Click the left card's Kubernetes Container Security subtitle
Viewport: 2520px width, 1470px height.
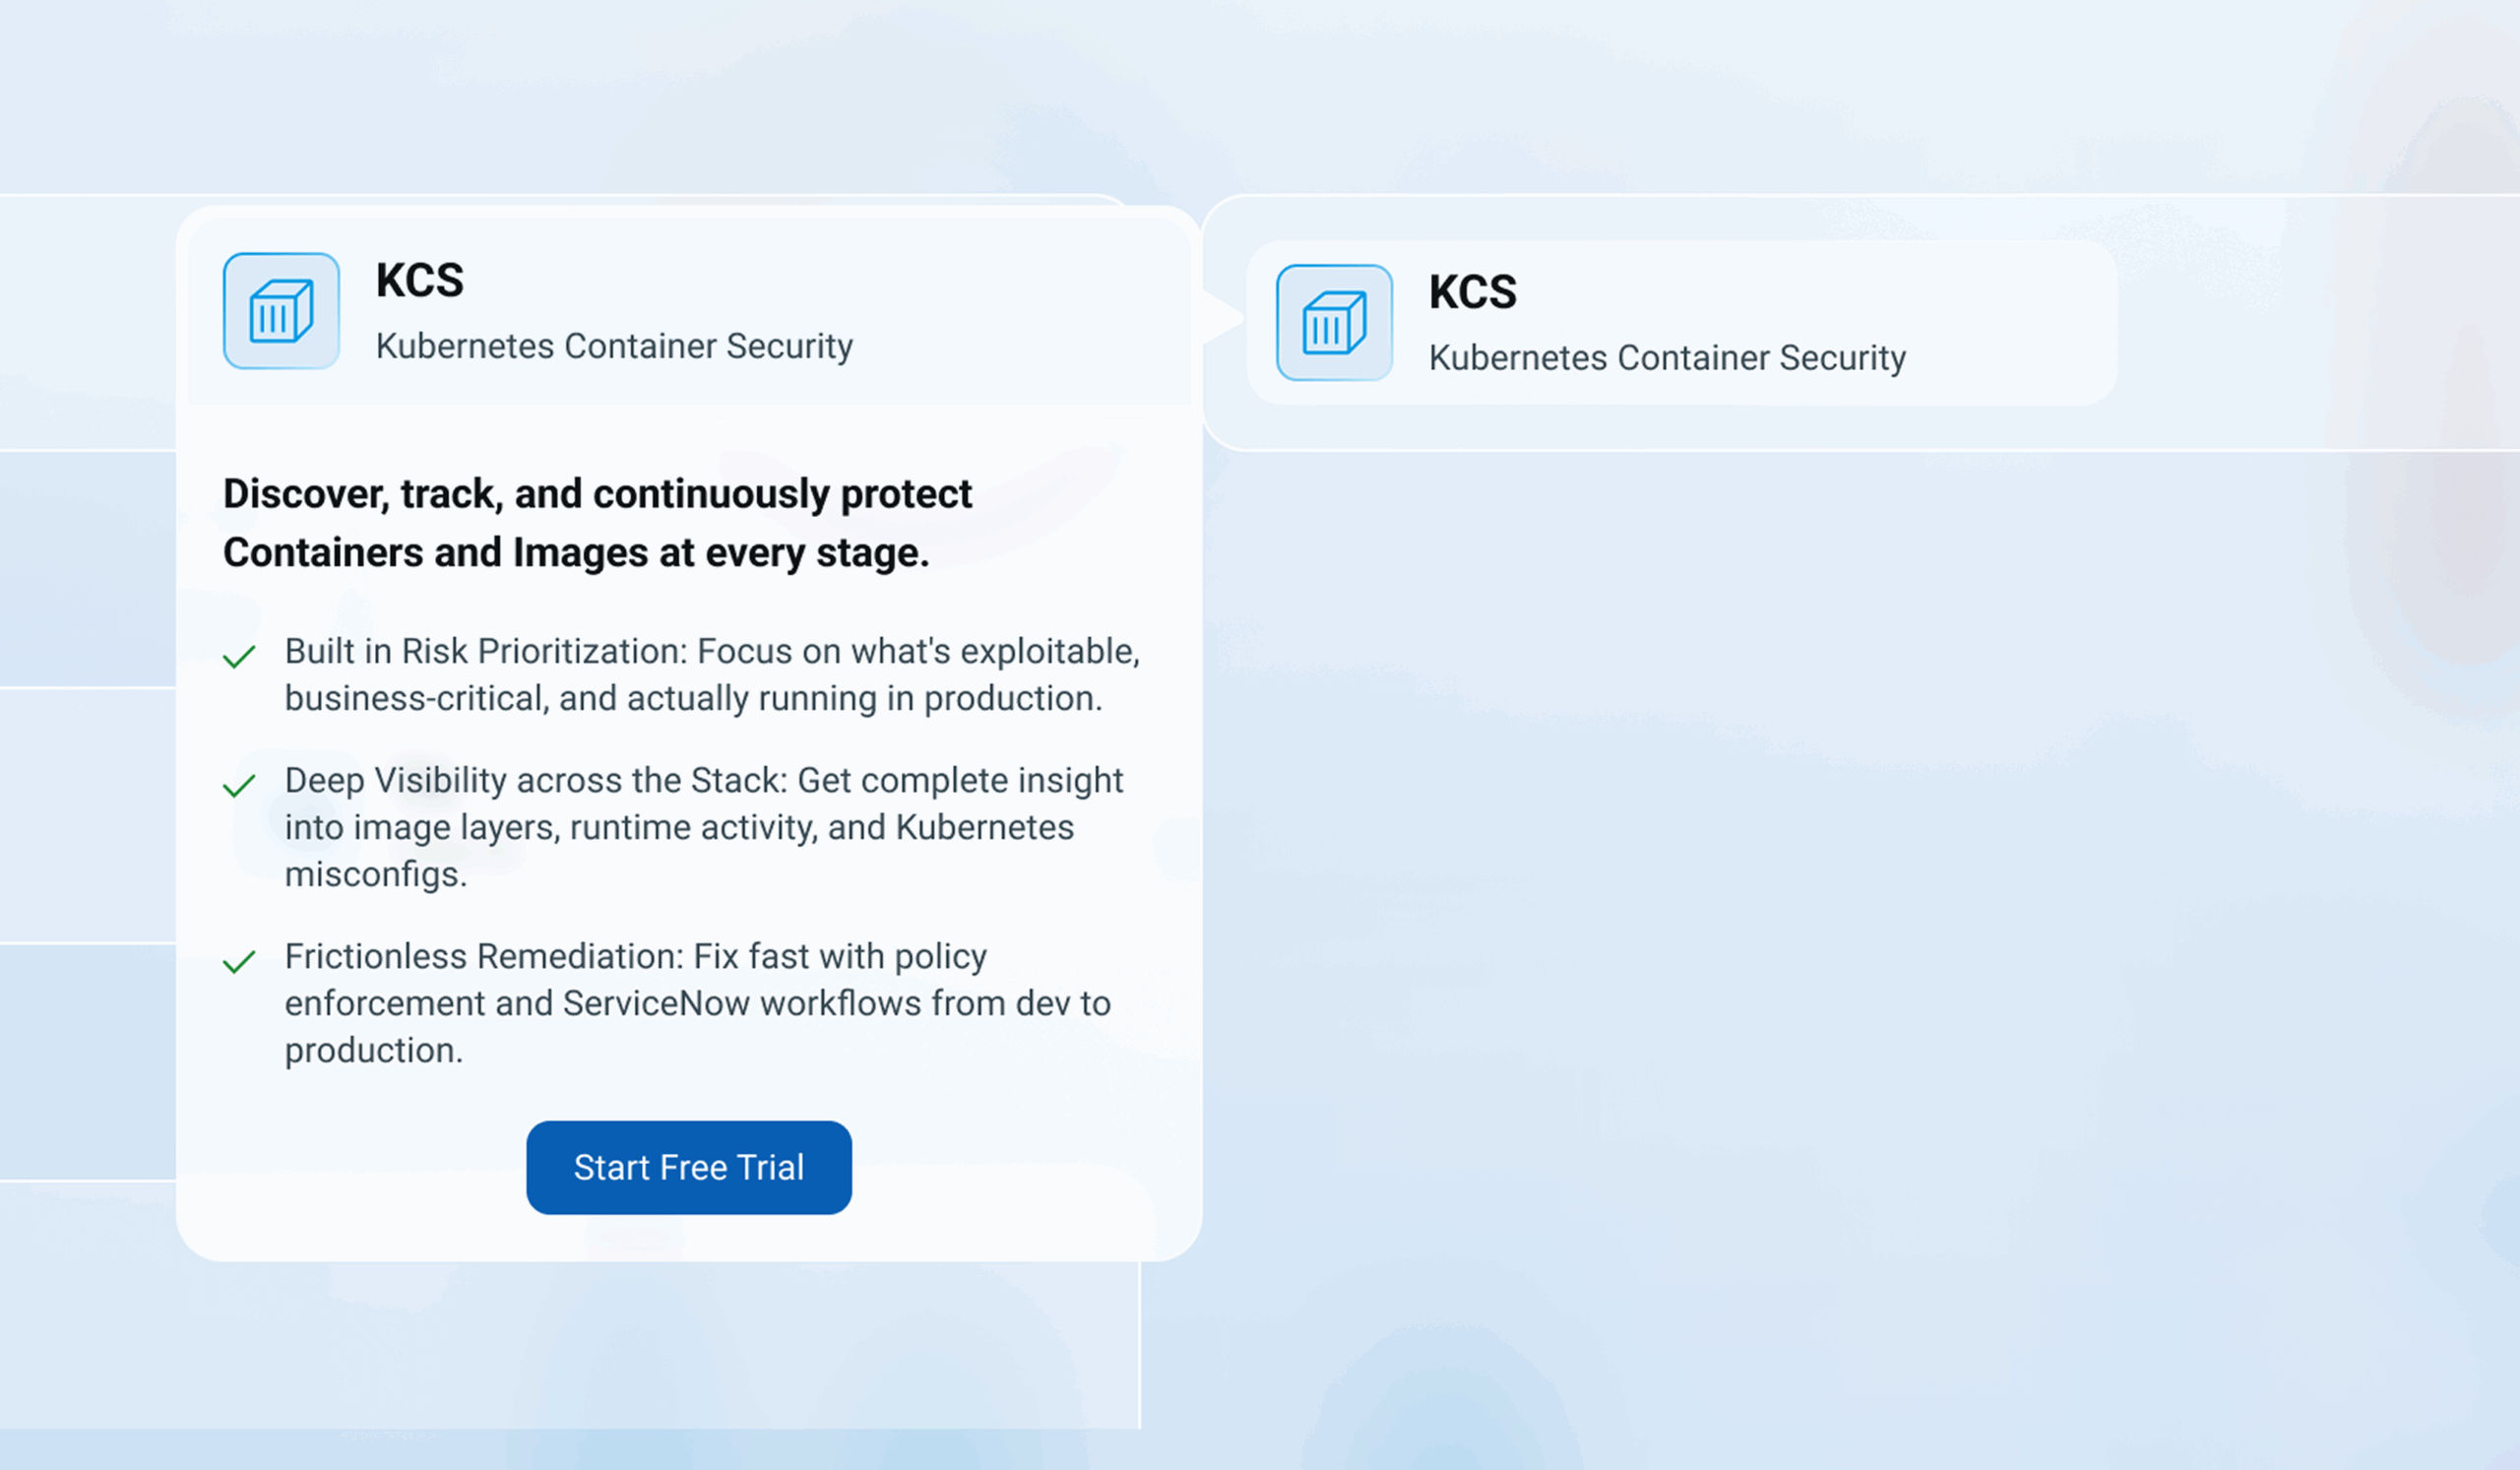point(614,346)
